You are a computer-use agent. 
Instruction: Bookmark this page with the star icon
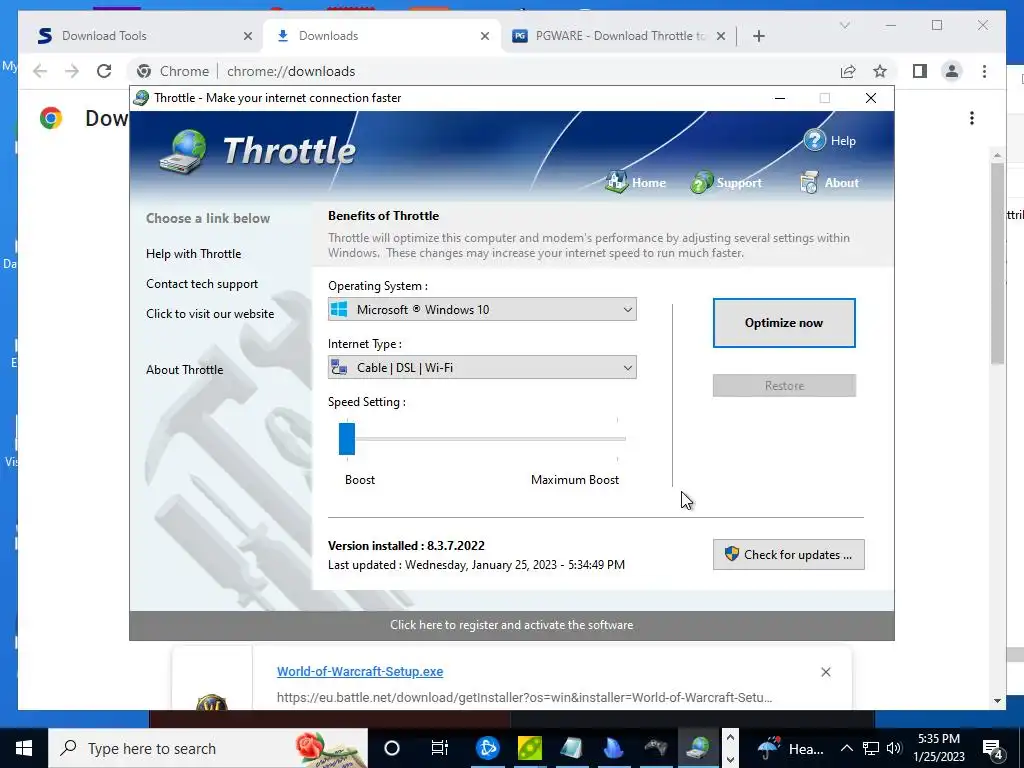[880, 71]
